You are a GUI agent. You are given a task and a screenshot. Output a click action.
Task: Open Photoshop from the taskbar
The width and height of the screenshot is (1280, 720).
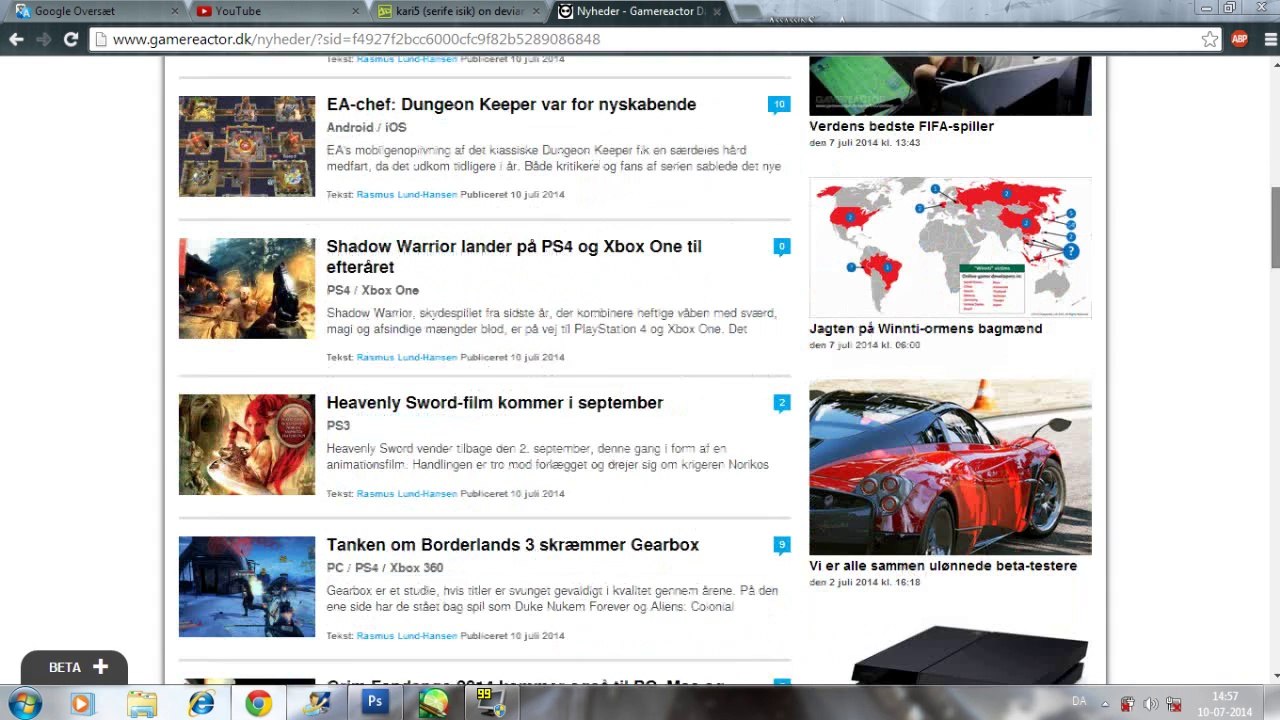pos(375,702)
